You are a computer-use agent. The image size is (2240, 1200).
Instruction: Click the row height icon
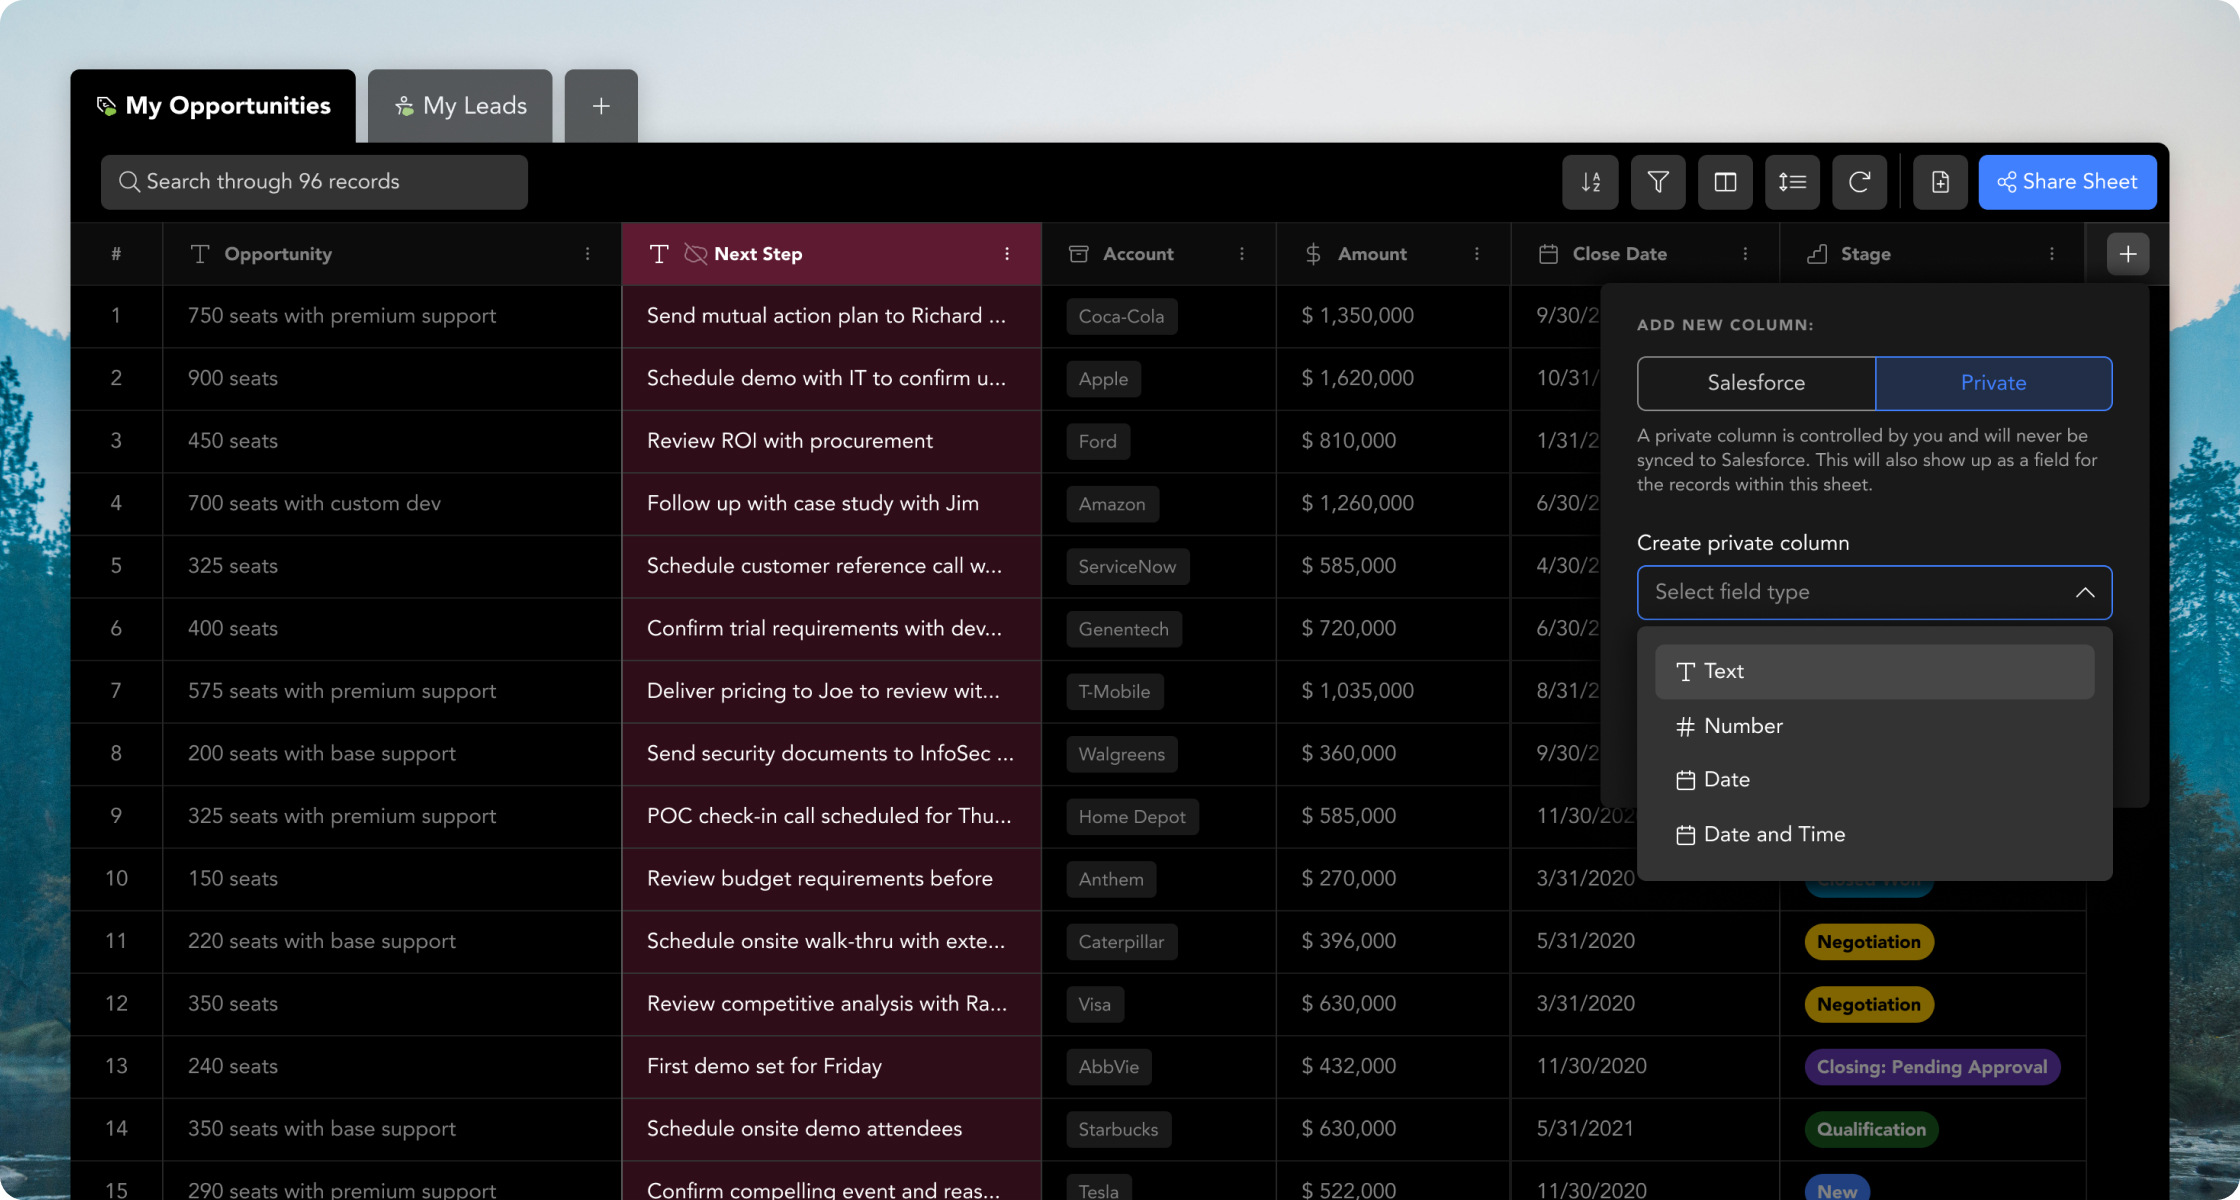click(x=1792, y=182)
